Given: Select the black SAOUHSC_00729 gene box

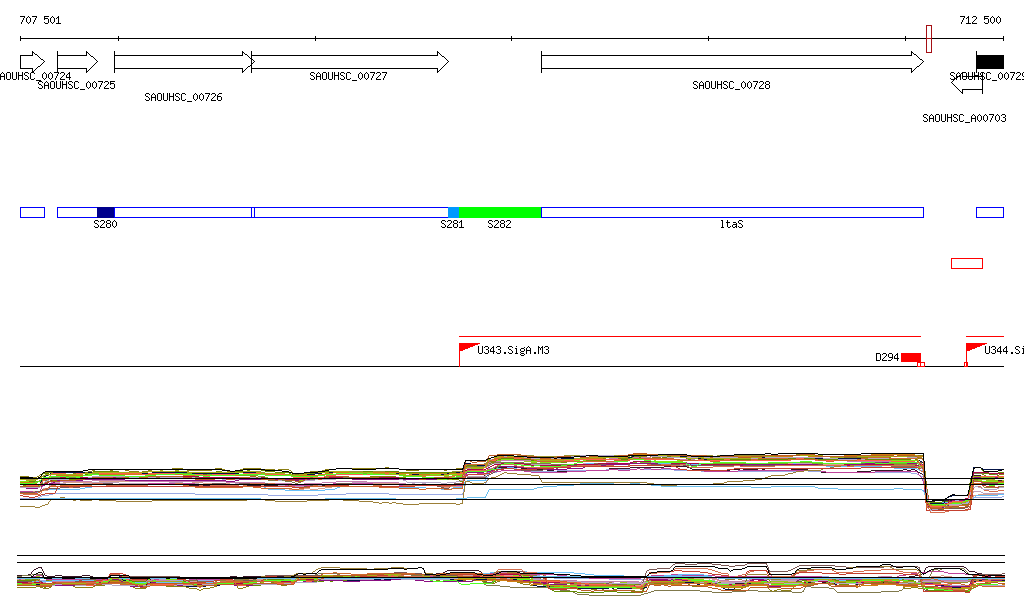Looking at the screenshot, I should (990, 62).
